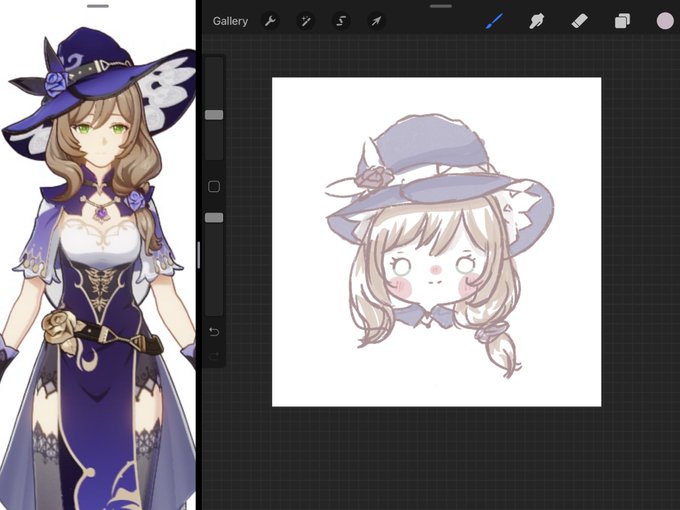Tap the reference app top grabber
The width and height of the screenshot is (680, 510).
98,6
